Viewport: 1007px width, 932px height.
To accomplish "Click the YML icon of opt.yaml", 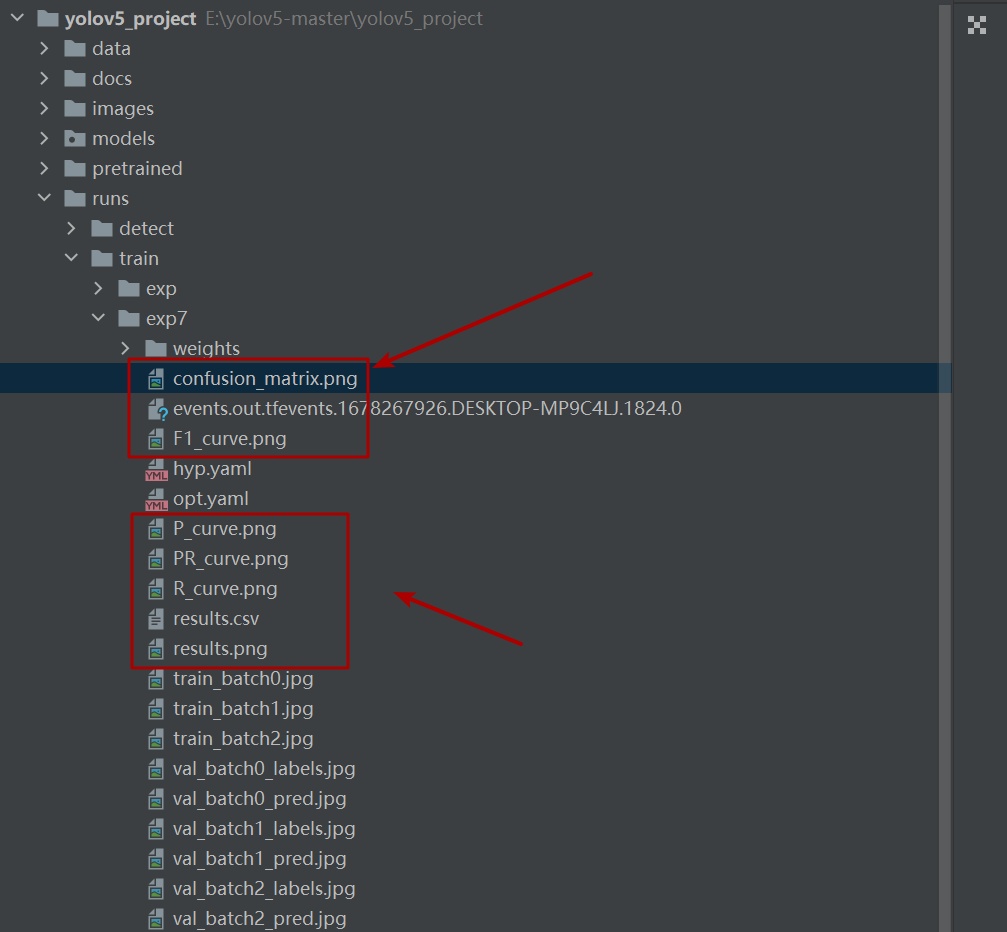I will coord(156,500).
